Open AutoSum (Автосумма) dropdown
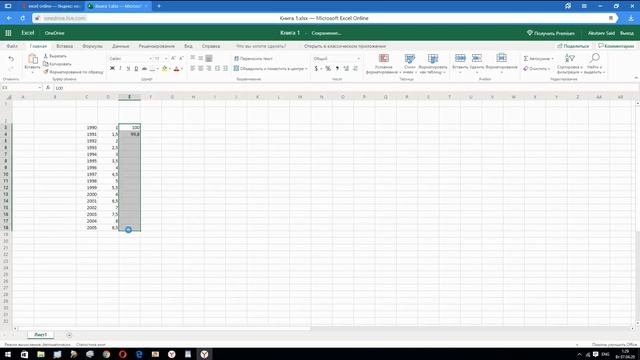Image resolution: width=640 pixels, height=360 pixels. click(x=538, y=58)
